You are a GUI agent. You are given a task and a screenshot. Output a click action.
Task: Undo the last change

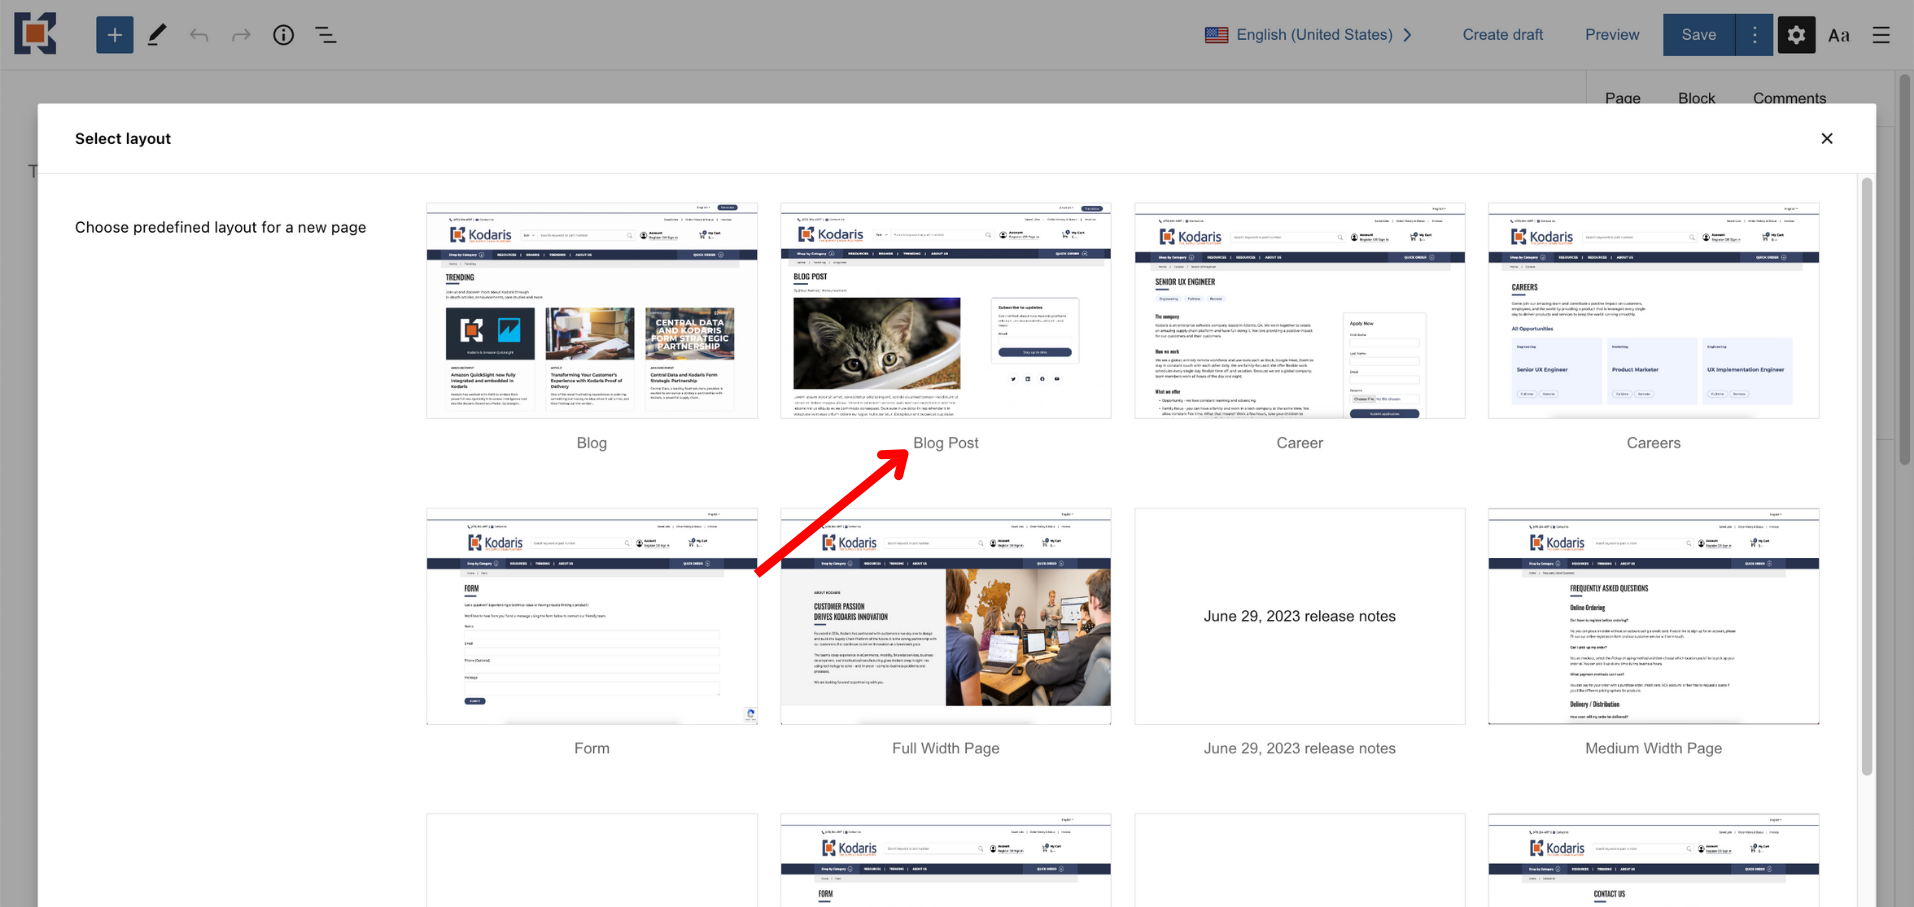pyautogui.click(x=199, y=35)
